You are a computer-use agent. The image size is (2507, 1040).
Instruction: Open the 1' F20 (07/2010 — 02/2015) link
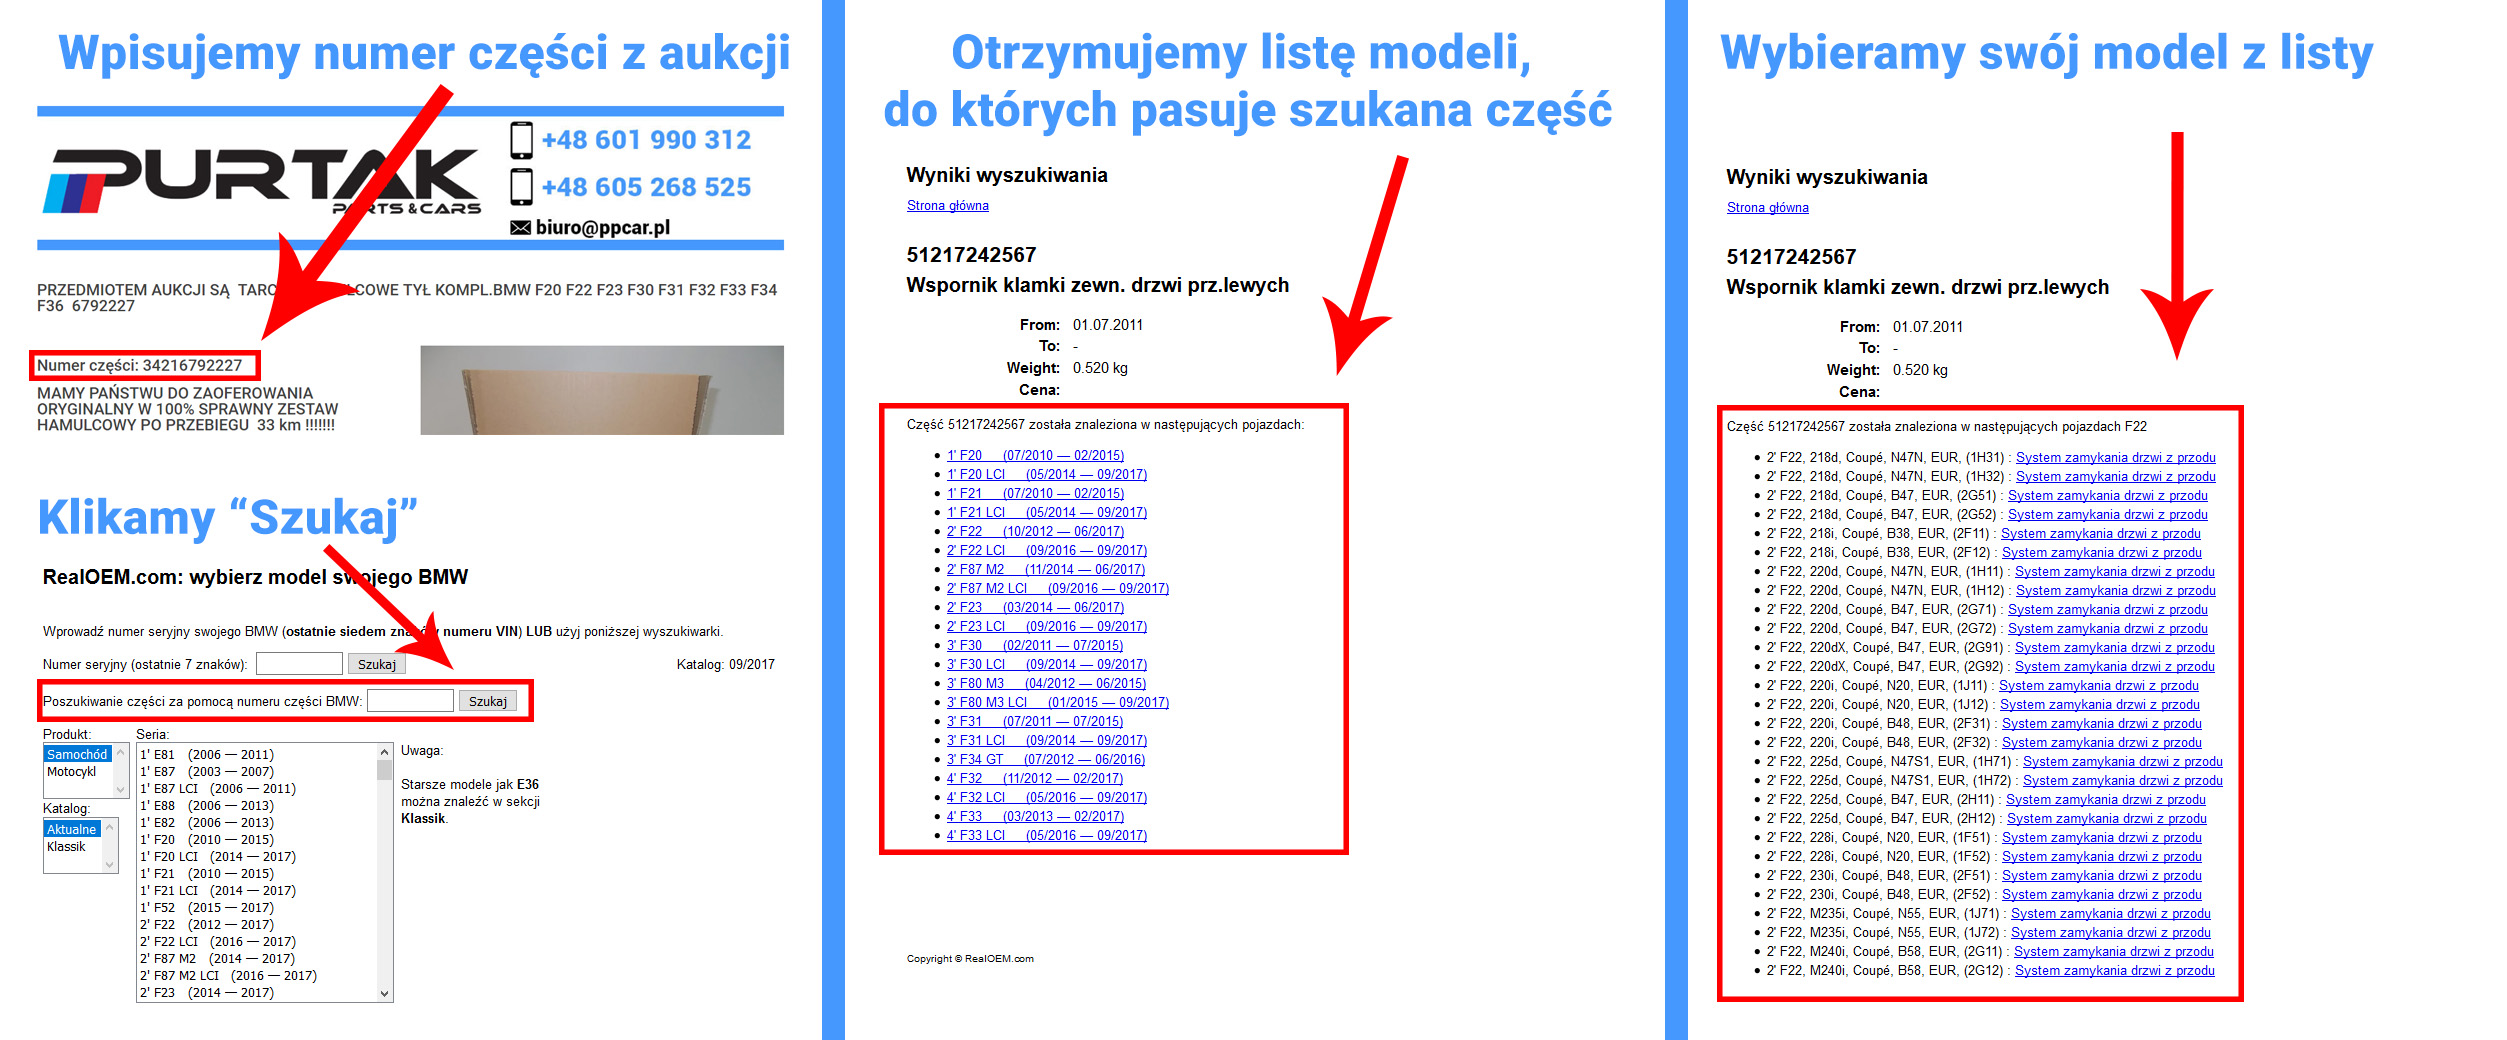[x=1036, y=455]
